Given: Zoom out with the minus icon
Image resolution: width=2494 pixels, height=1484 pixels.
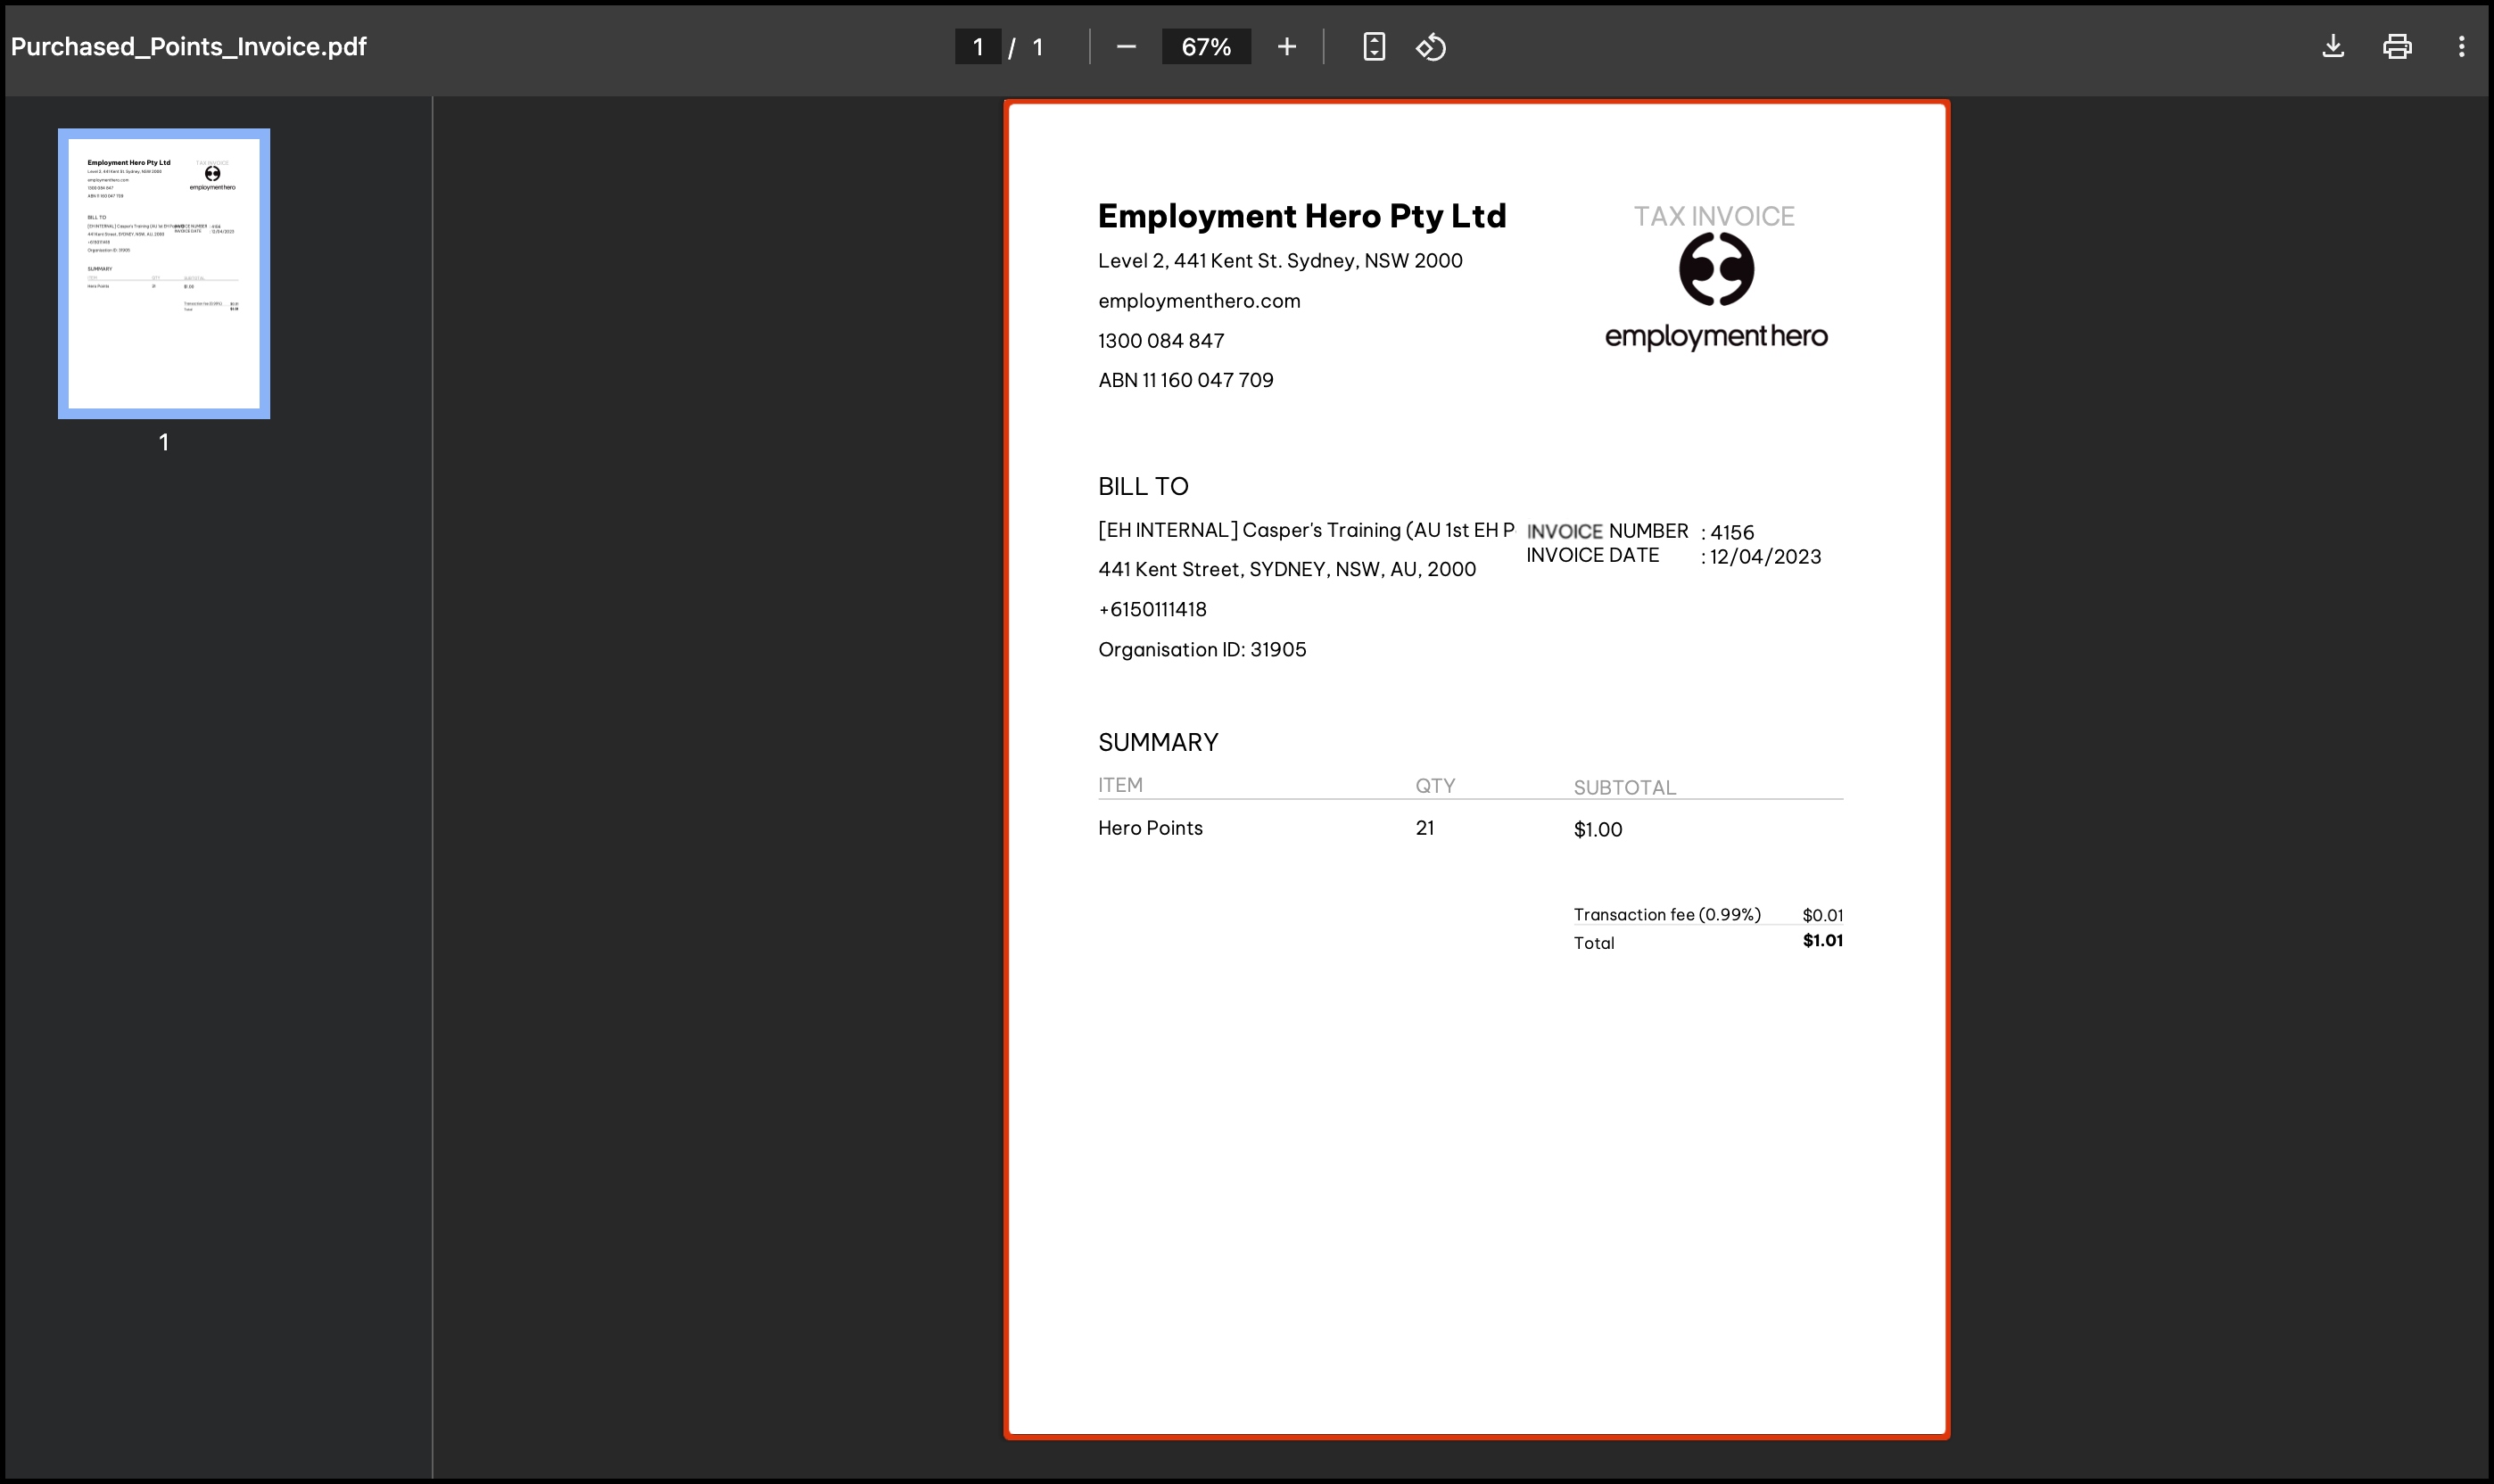Looking at the screenshot, I should [1126, 47].
